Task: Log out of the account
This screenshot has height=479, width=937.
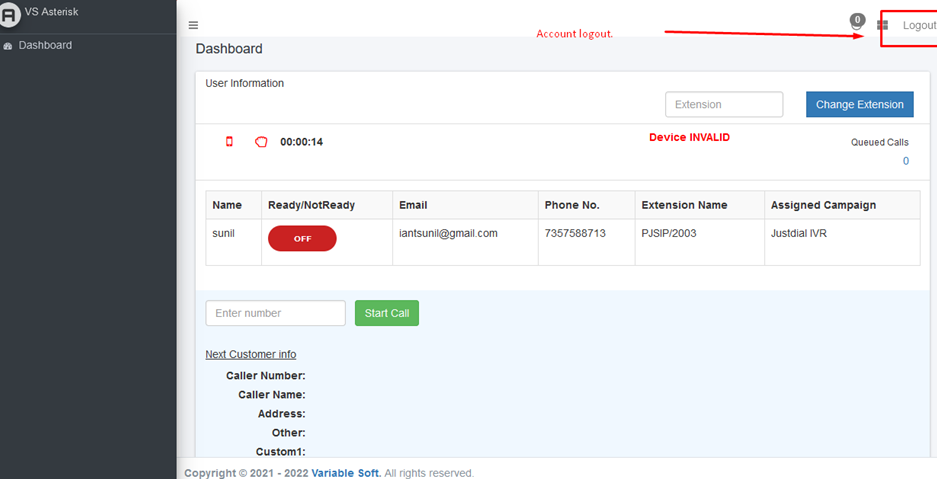Action: click(918, 26)
